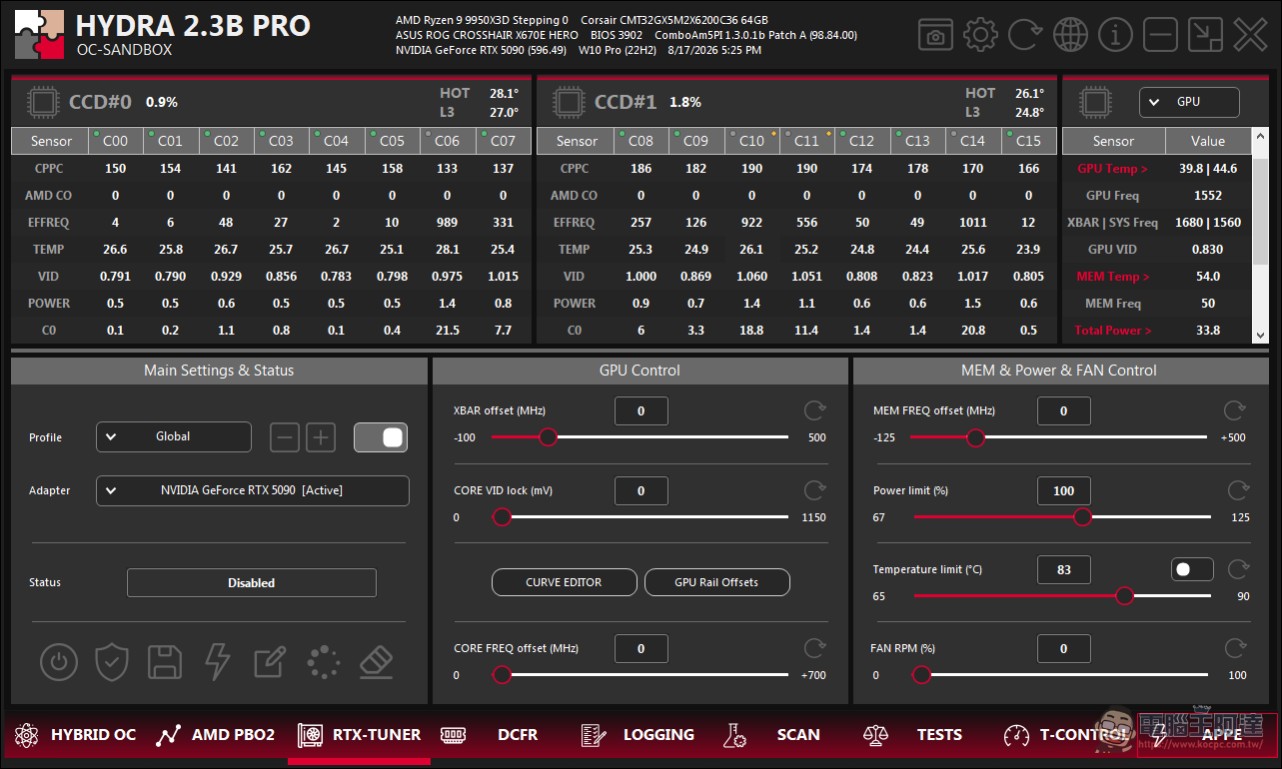The image size is (1282, 769).
Task: Switch to the LOGGING tab
Action: coord(637,735)
